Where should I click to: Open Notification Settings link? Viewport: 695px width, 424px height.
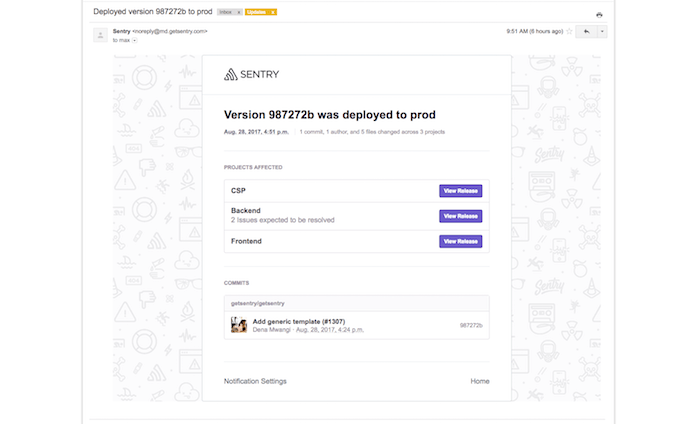[x=255, y=381]
